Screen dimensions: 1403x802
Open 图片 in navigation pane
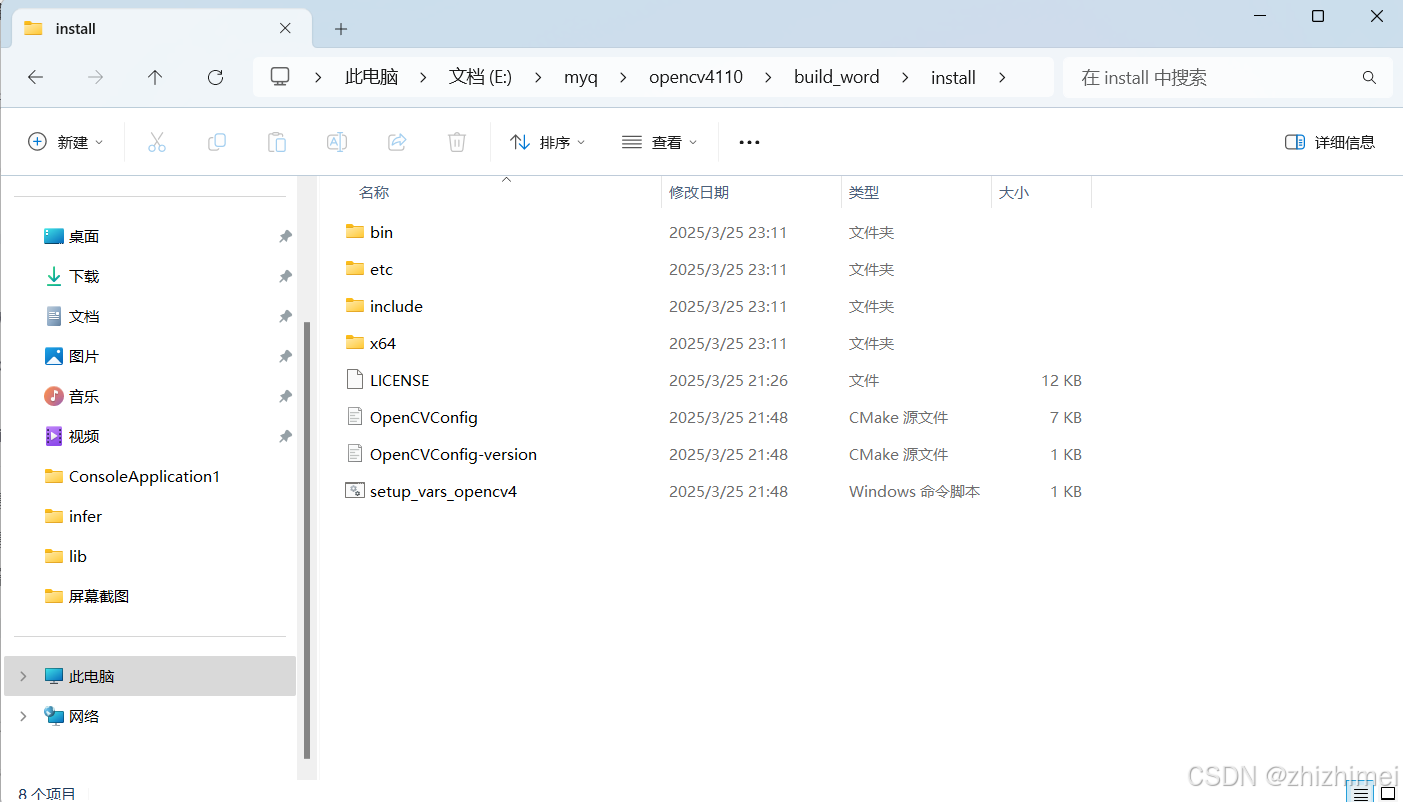pyautogui.click(x=84, y=356)
